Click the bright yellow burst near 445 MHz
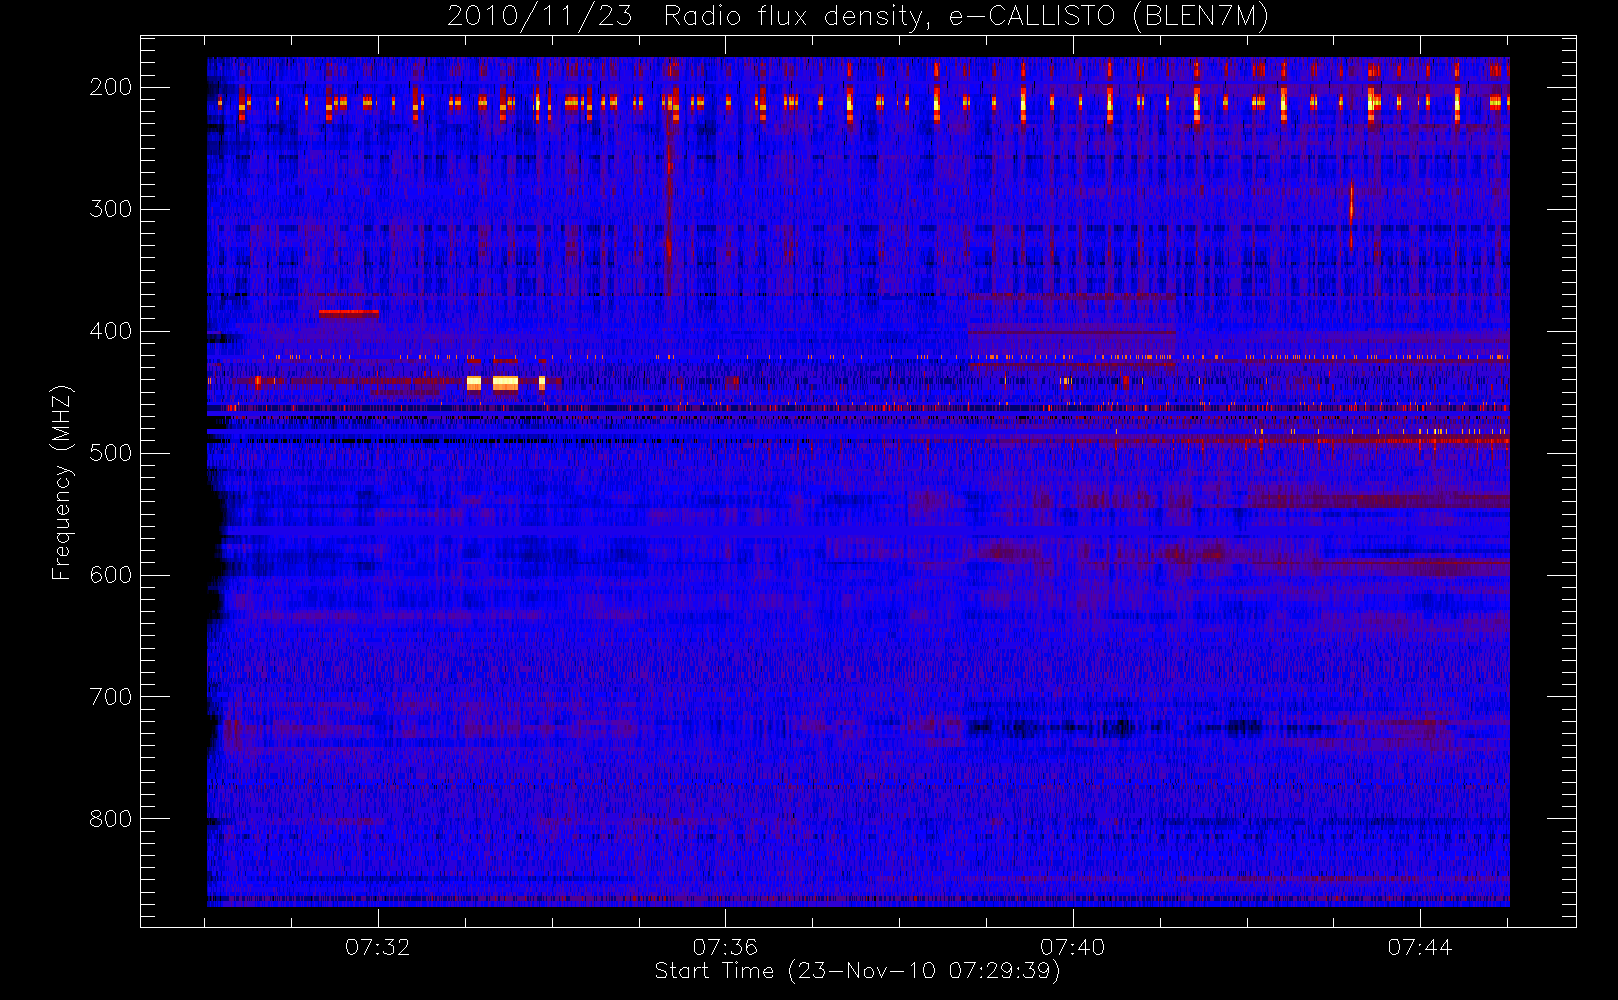This screenshot has width=1618, height=1000. [505, 383]
